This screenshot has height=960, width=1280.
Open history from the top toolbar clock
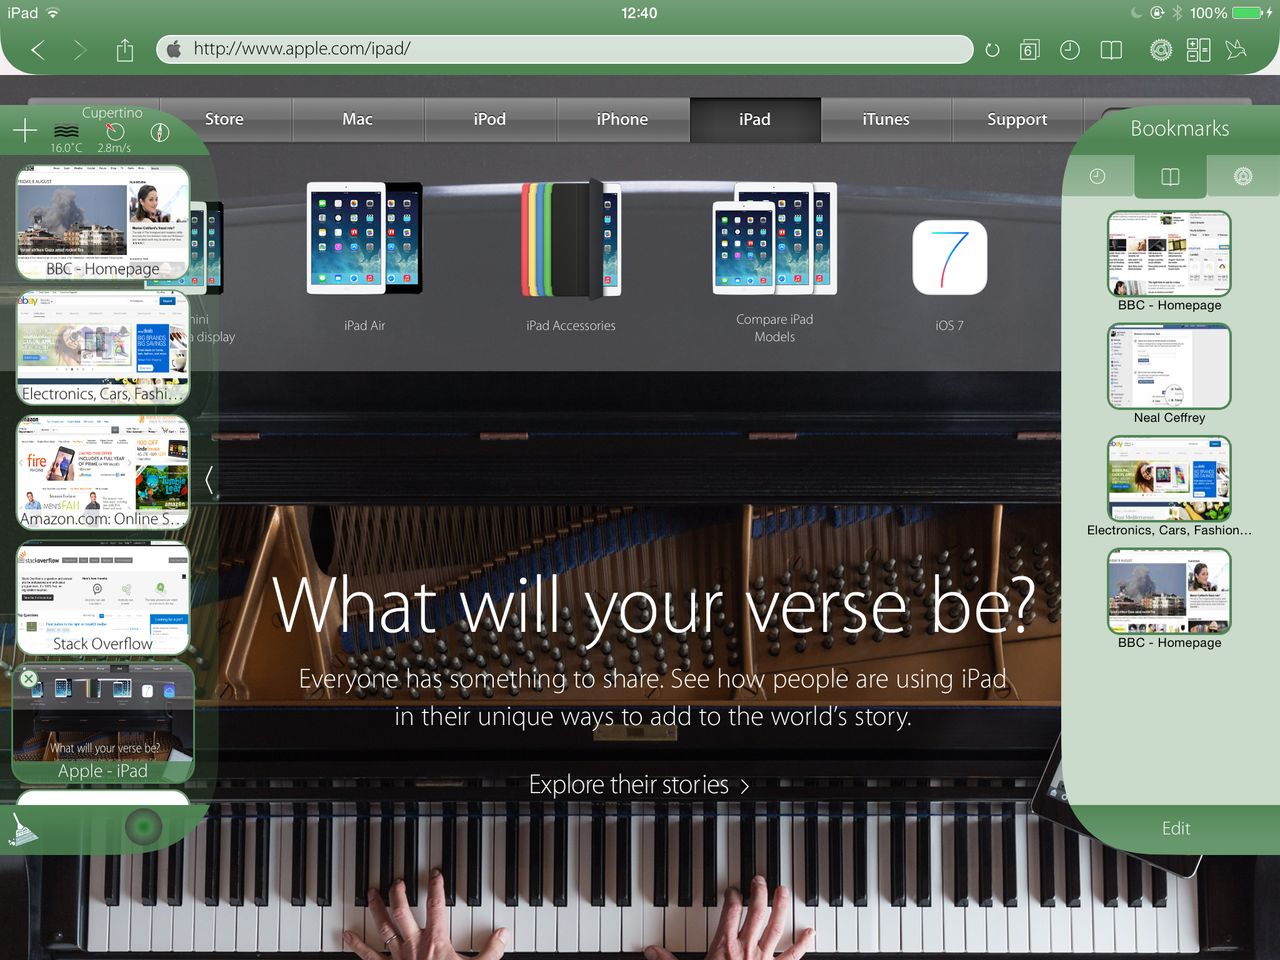1069,50
